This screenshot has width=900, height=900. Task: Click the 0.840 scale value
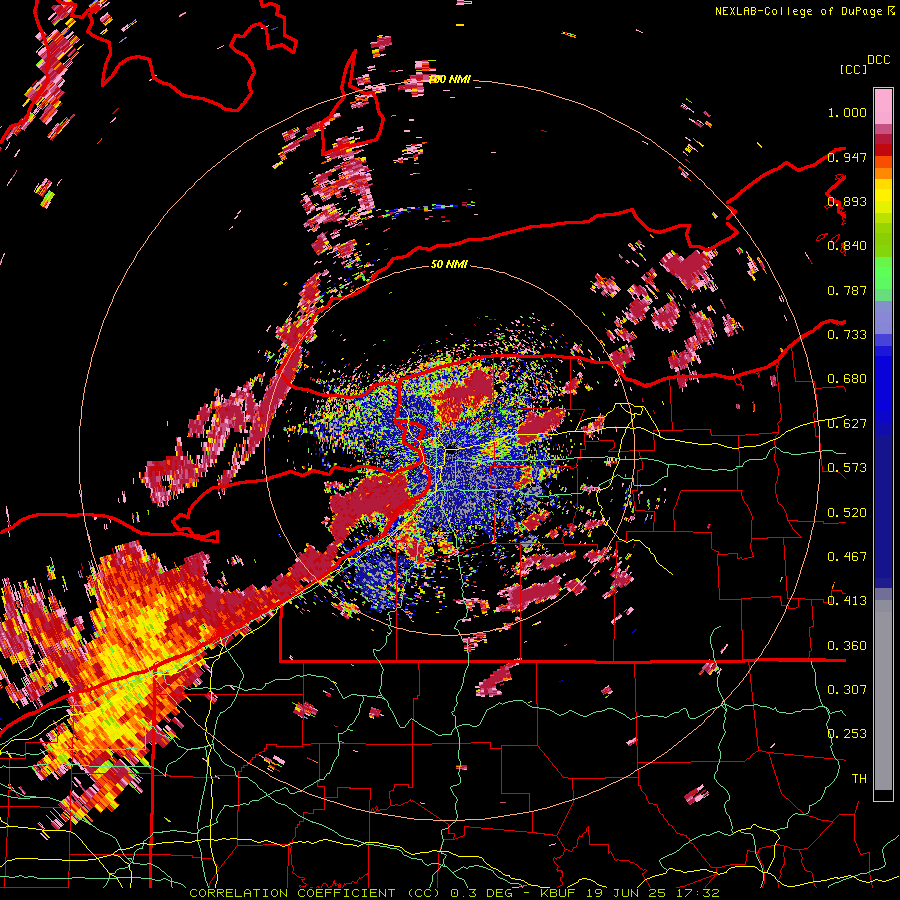pyautogui.click(x=847, y=246)
